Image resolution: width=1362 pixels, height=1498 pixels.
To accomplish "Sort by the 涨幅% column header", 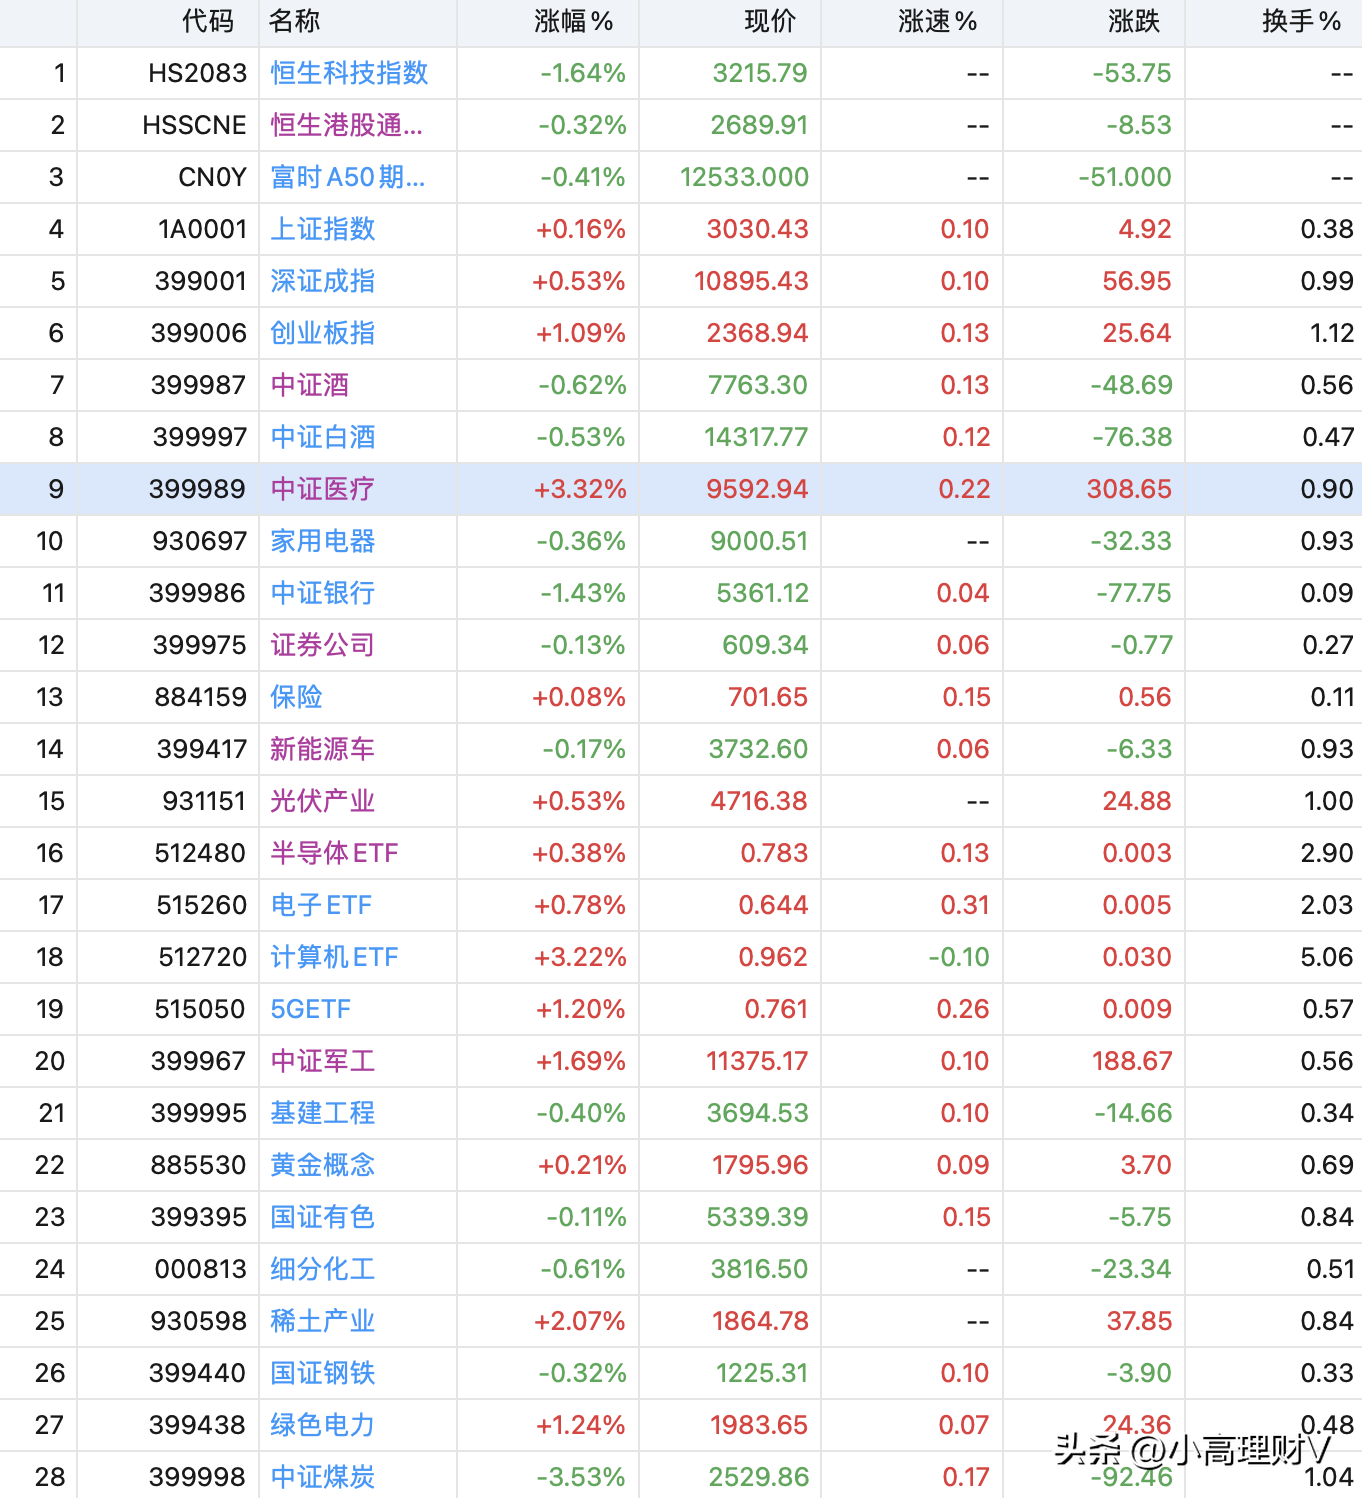I will tap(573, 21).
